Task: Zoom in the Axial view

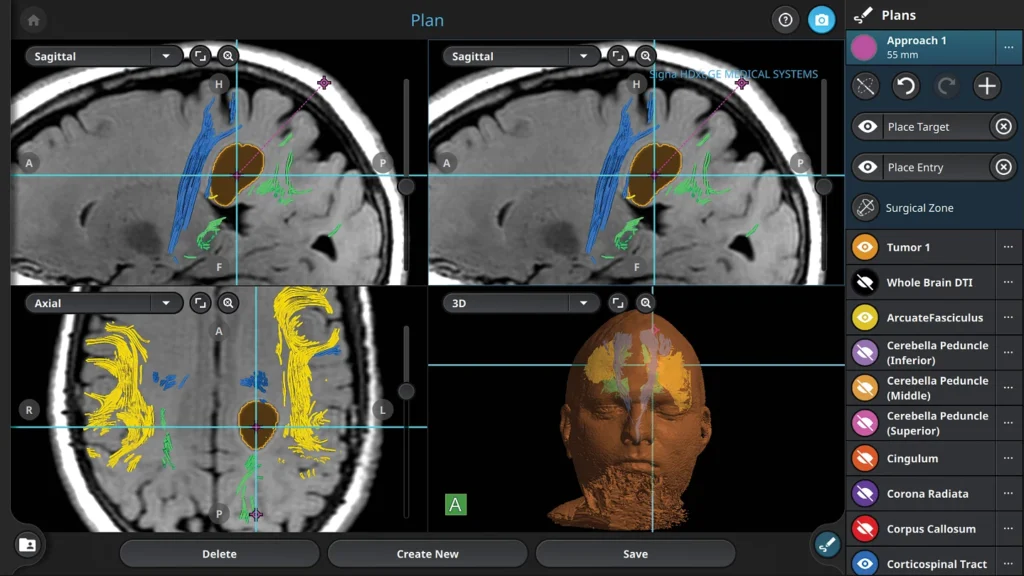Action: (x=228, y=303)
